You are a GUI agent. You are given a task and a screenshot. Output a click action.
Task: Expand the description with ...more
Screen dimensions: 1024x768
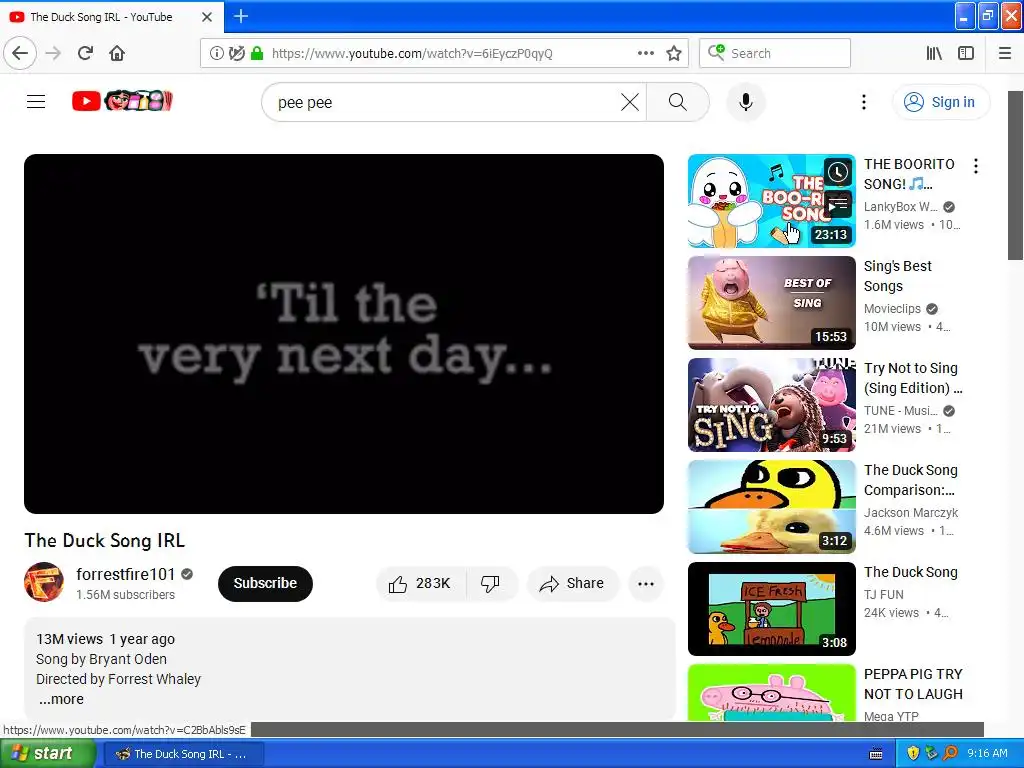click(x=61, y=699)
